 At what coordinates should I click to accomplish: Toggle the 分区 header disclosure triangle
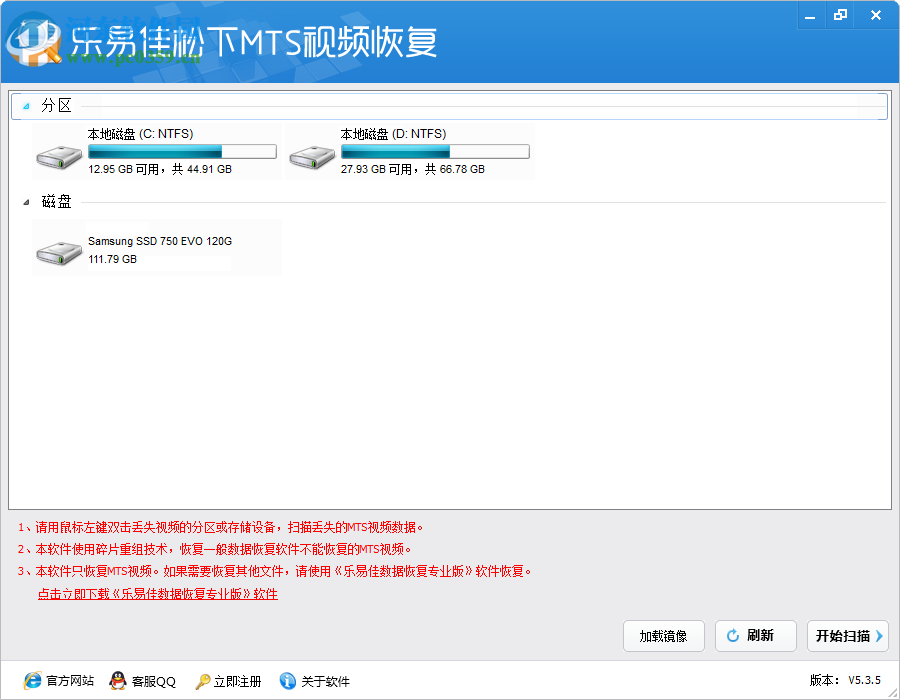click(x=25, y=105)
